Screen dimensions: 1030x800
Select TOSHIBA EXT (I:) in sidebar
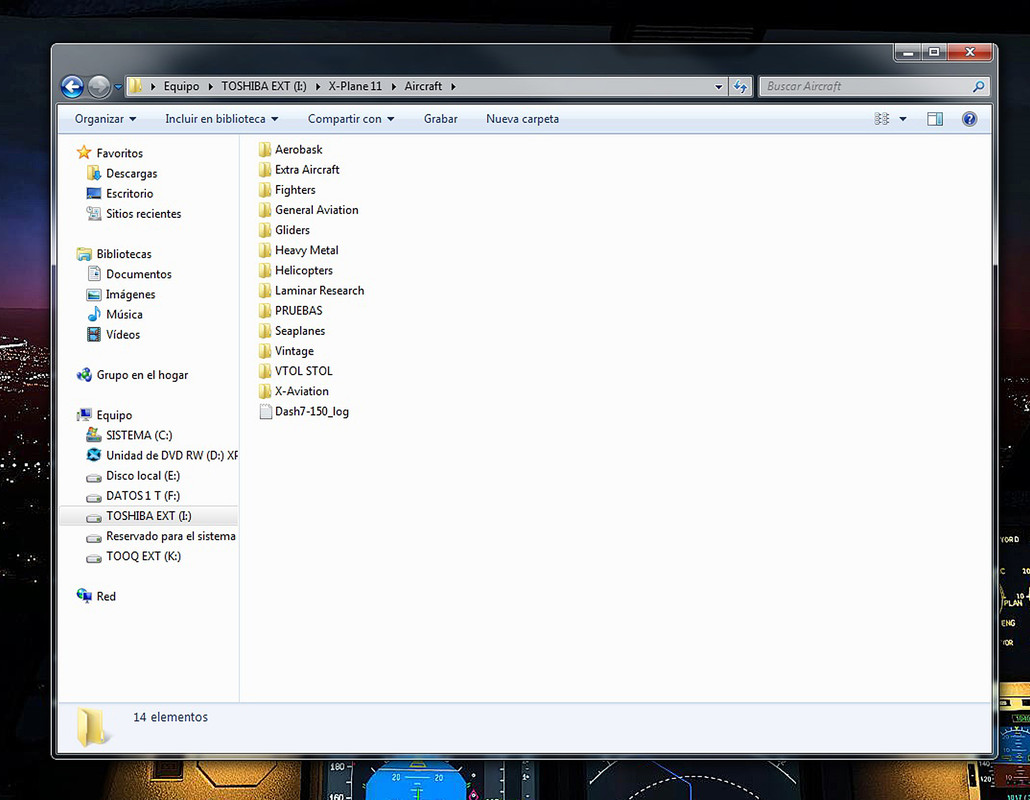[x=148, y=516]
